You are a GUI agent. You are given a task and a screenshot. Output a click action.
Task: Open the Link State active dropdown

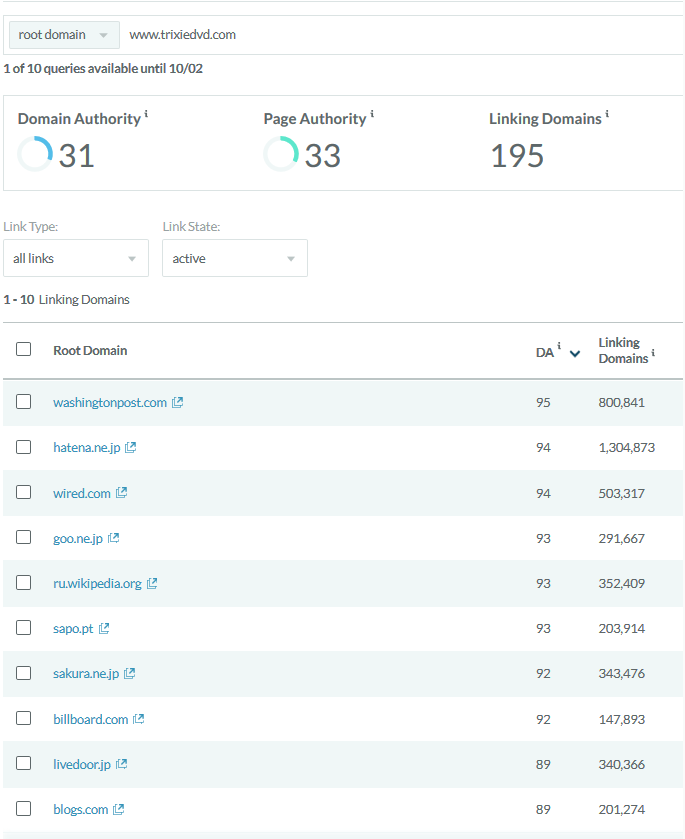coord(235,258)
